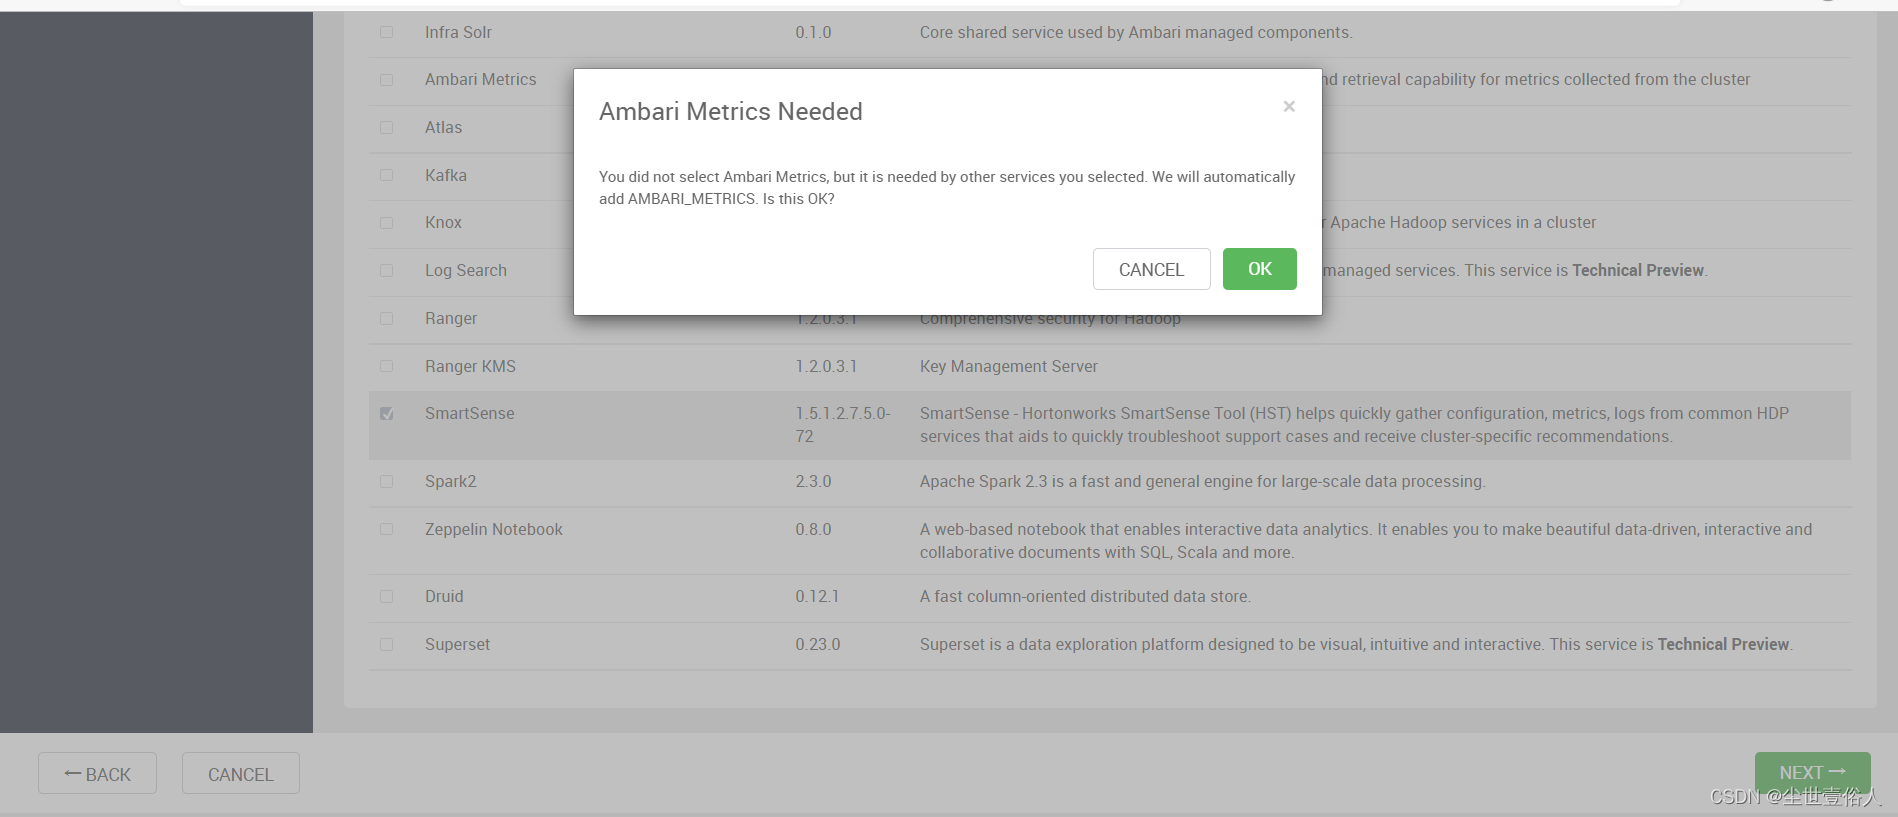Viewport: 1898px width, 817px height.
Task: Click the Ambari Metrics Needed dialog title
Action: click(730, 111)
